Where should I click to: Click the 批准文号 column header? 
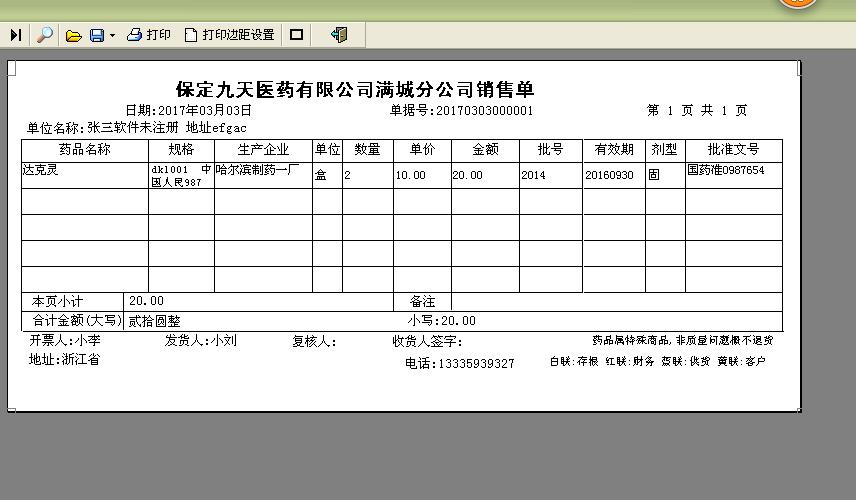pyautogui.click(x=733, y=150)
